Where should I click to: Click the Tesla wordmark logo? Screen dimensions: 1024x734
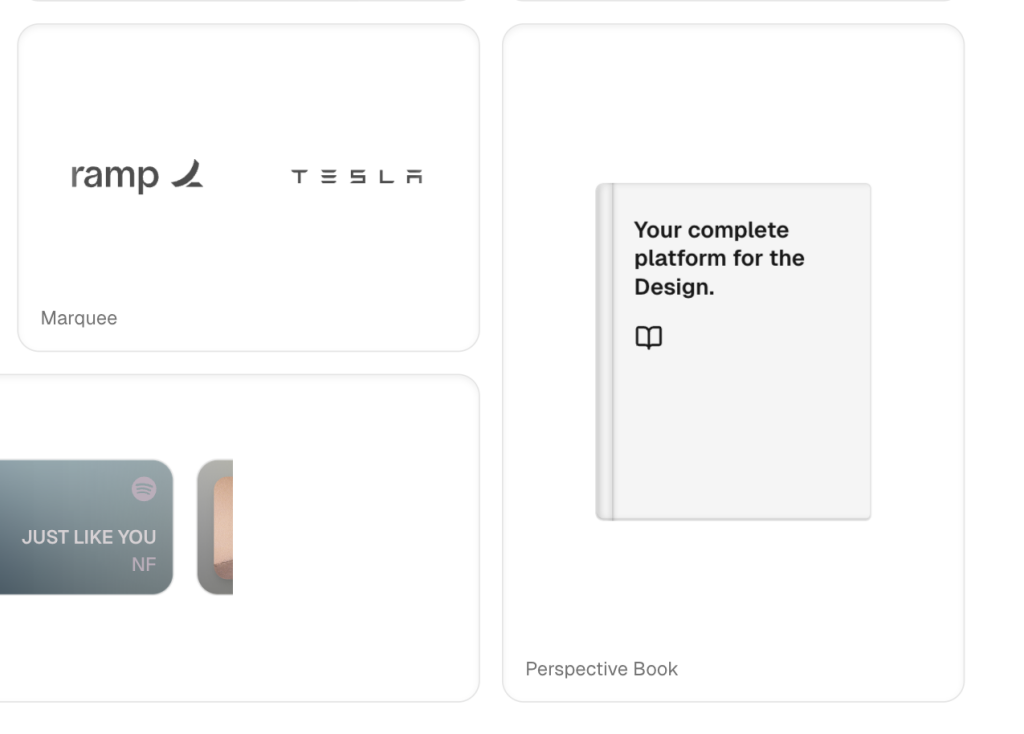(356, 177)
